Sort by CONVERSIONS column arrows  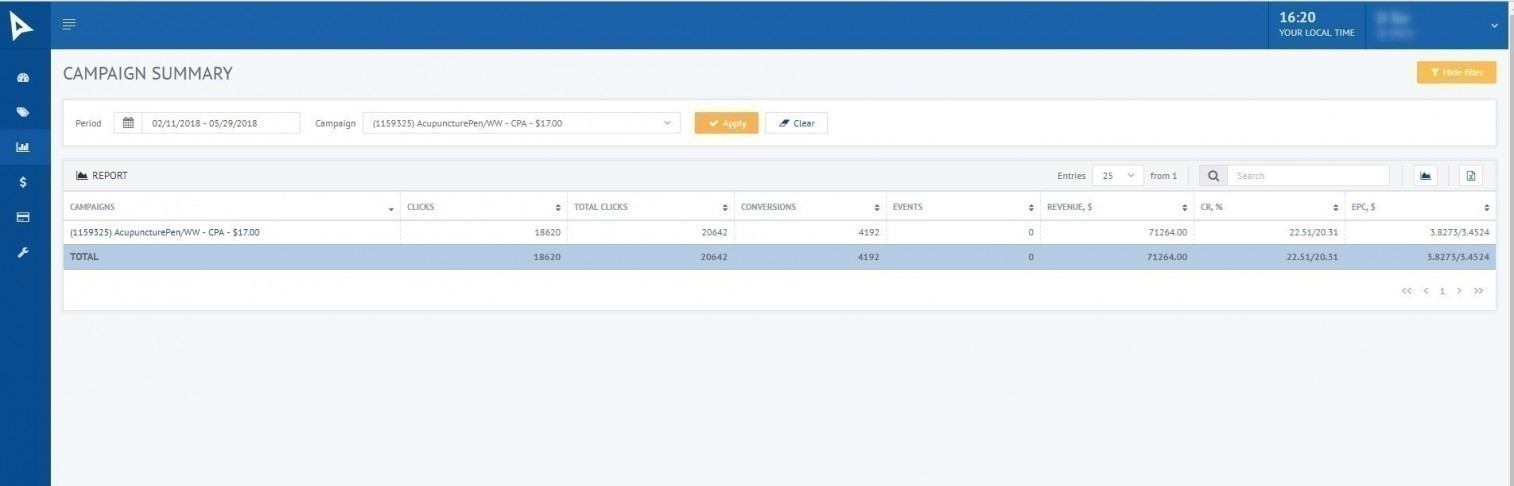point(878,207)
